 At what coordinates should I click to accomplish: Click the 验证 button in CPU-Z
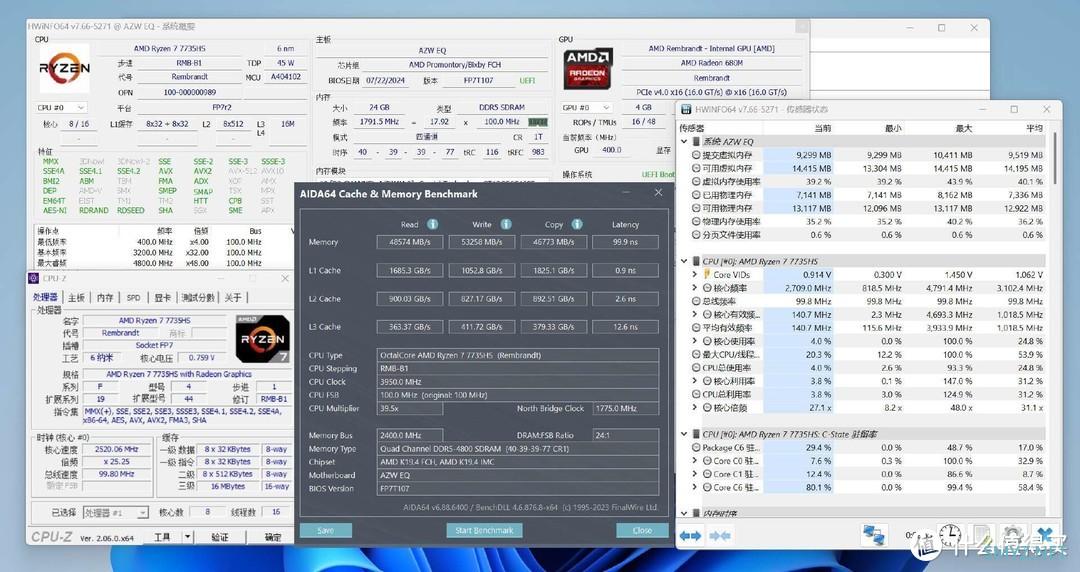click(x=220, y=537)
